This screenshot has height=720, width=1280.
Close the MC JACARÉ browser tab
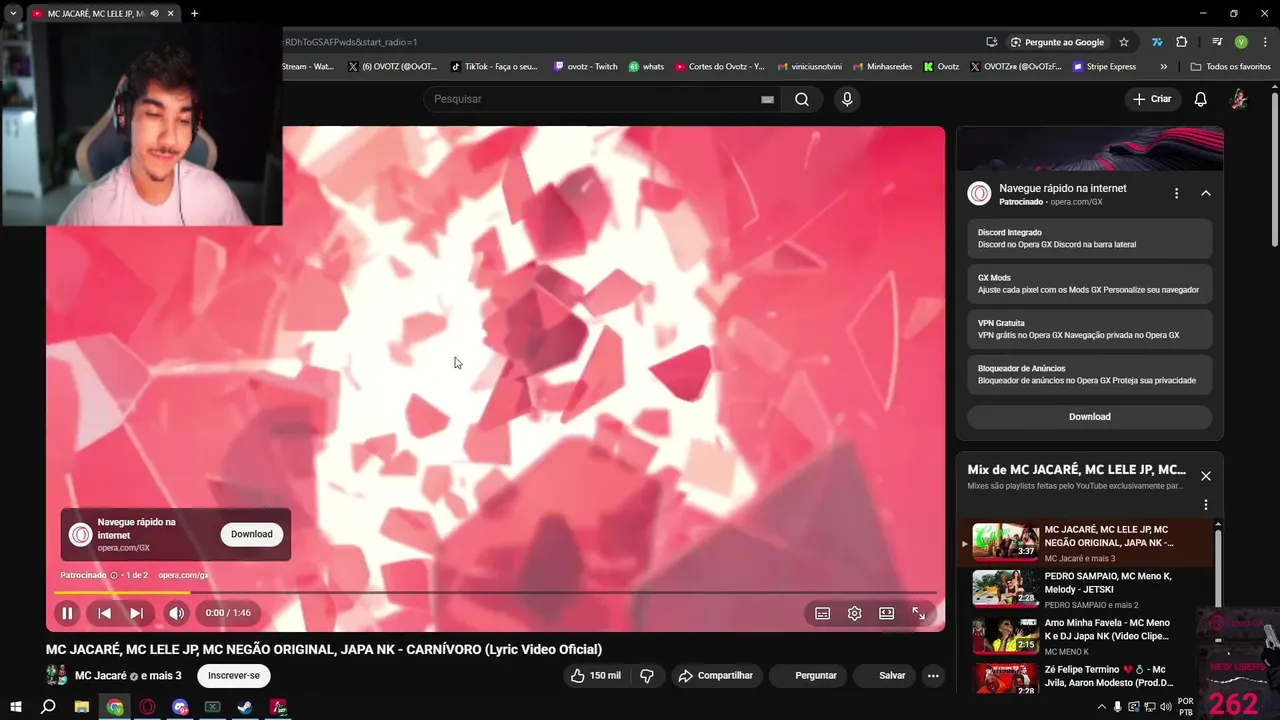pos(171,14)
